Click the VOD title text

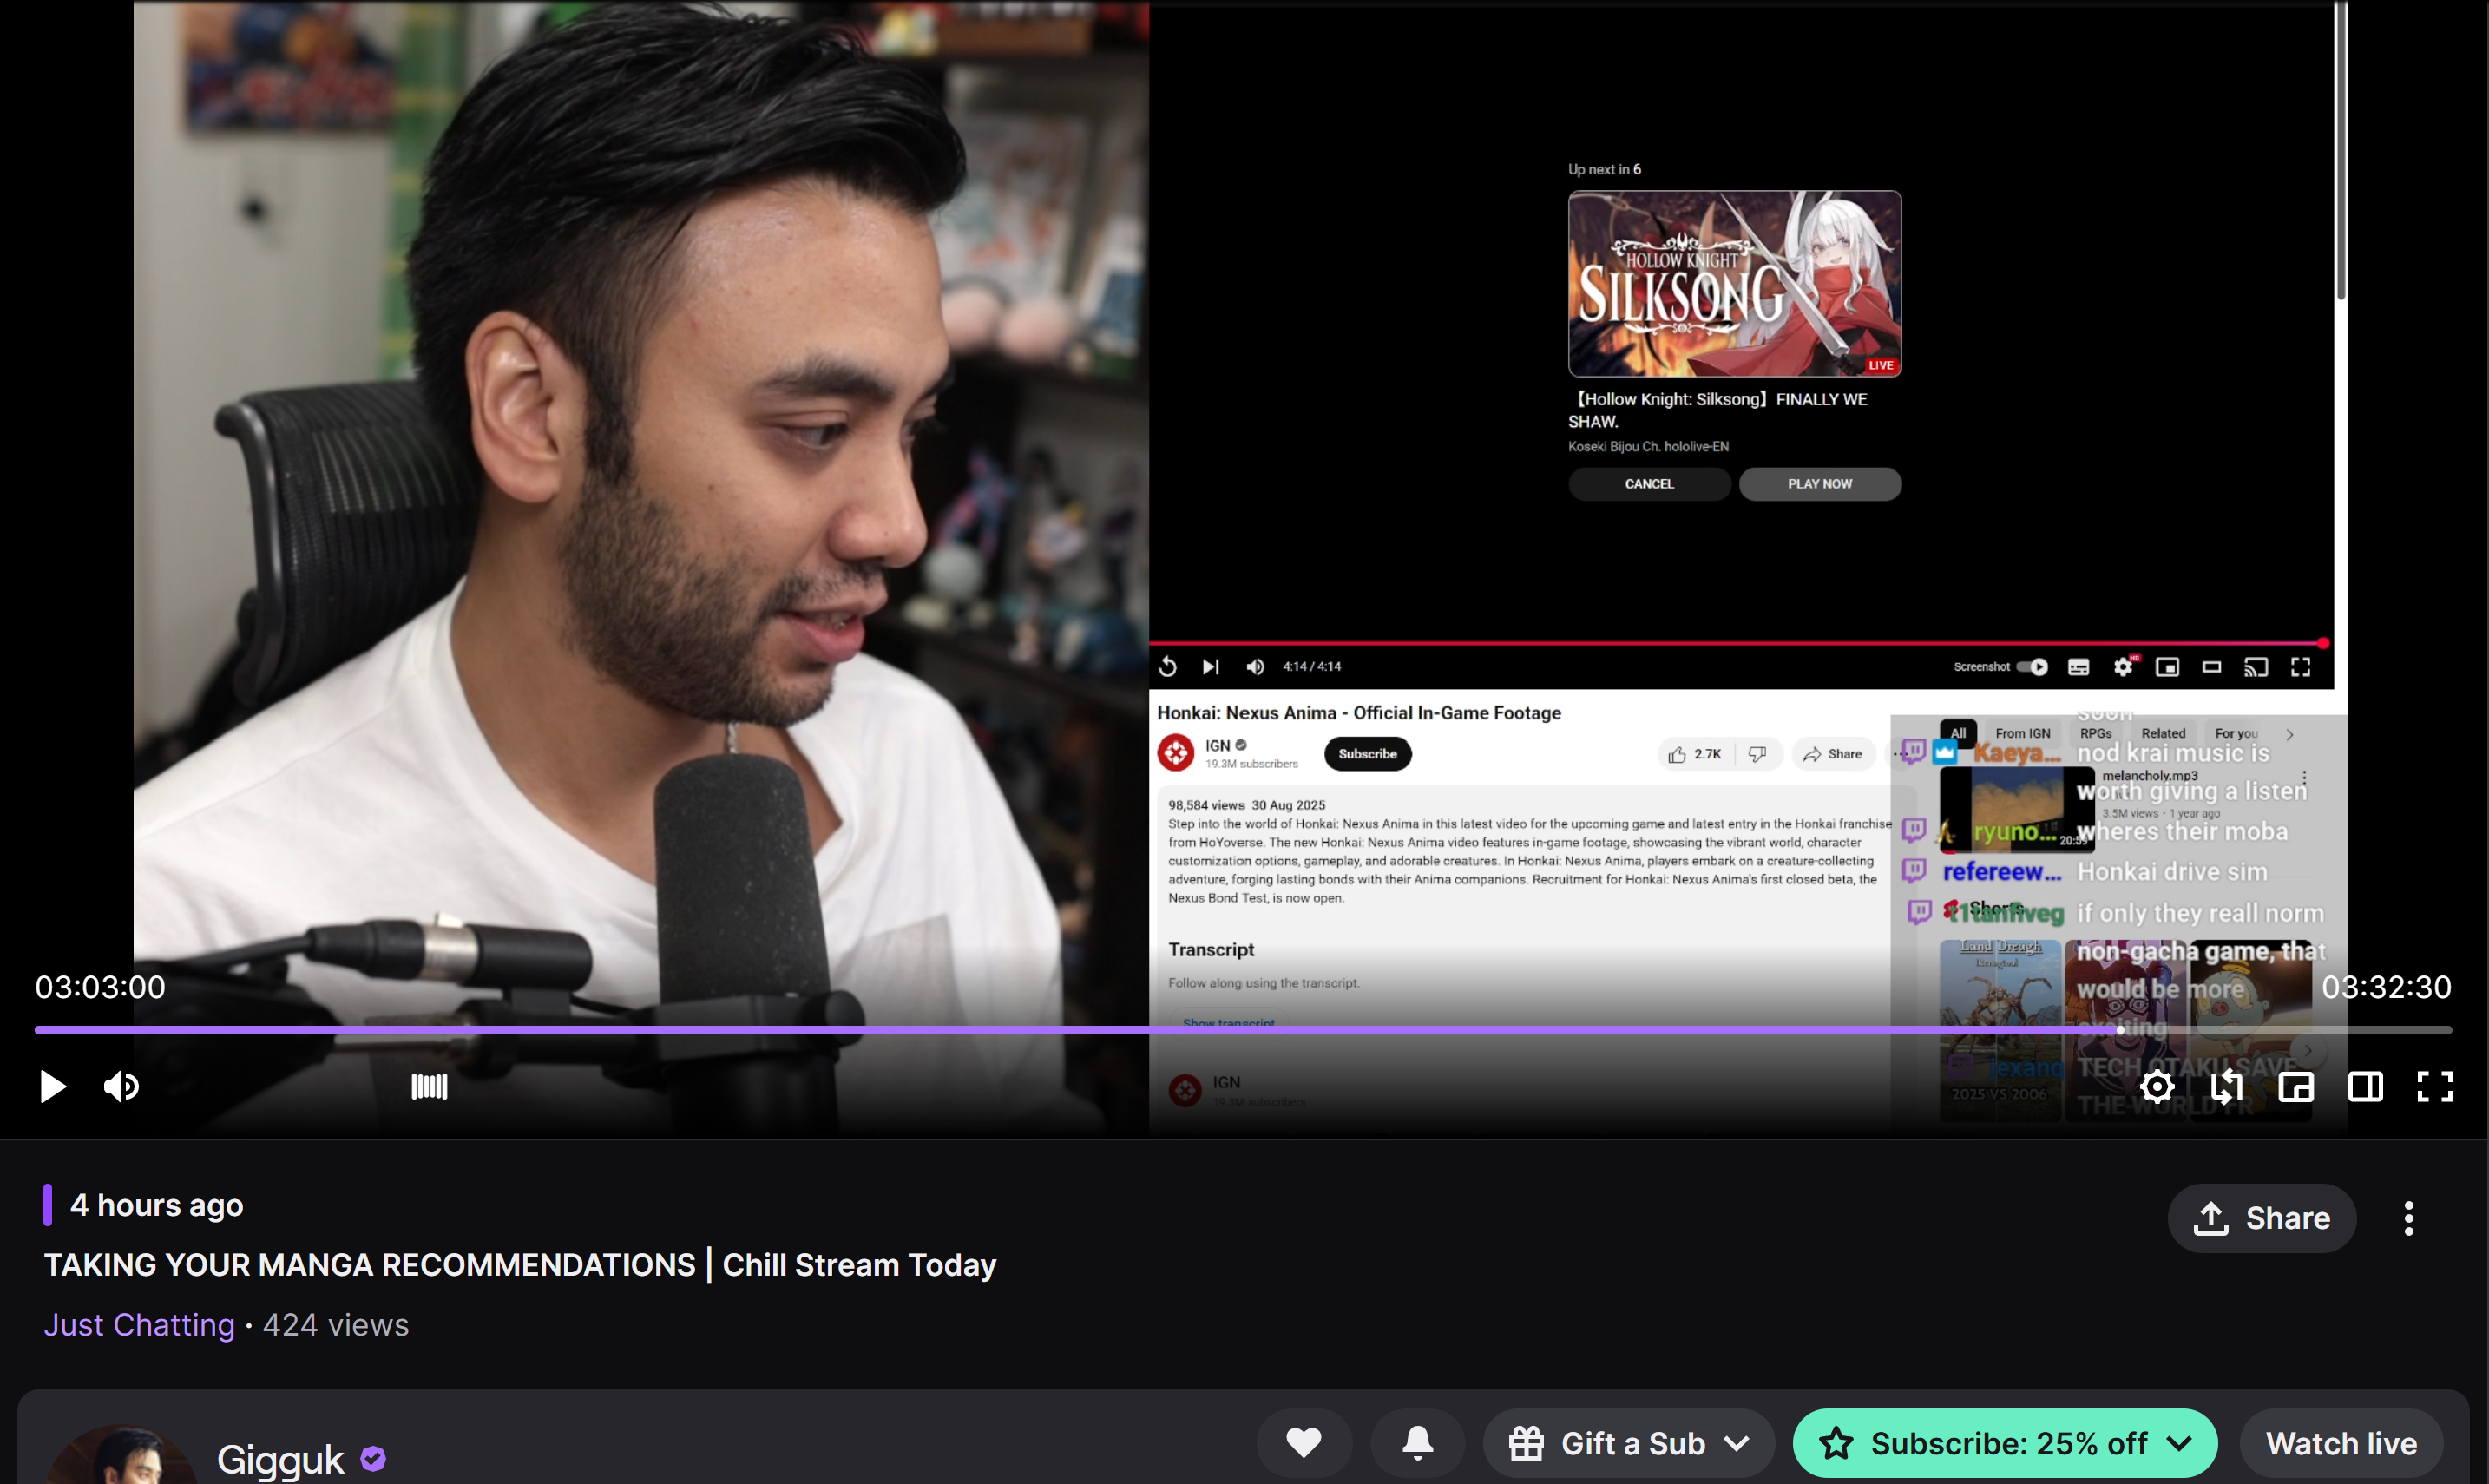click(x=520, y=1264)
